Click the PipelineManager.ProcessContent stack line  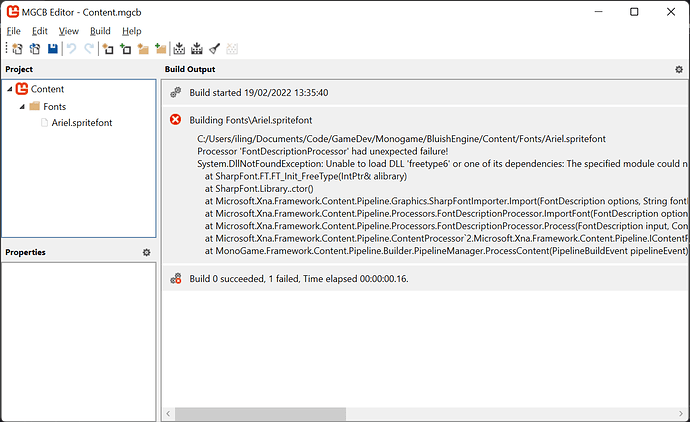pyautogui.click(x=446, y=251)
